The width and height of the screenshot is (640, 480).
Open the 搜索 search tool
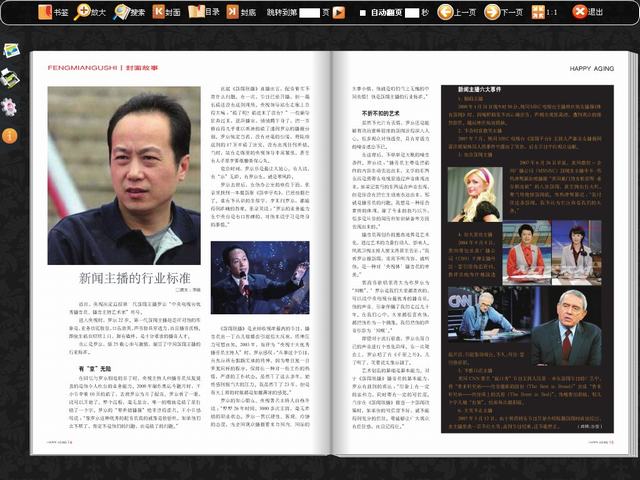129,12
